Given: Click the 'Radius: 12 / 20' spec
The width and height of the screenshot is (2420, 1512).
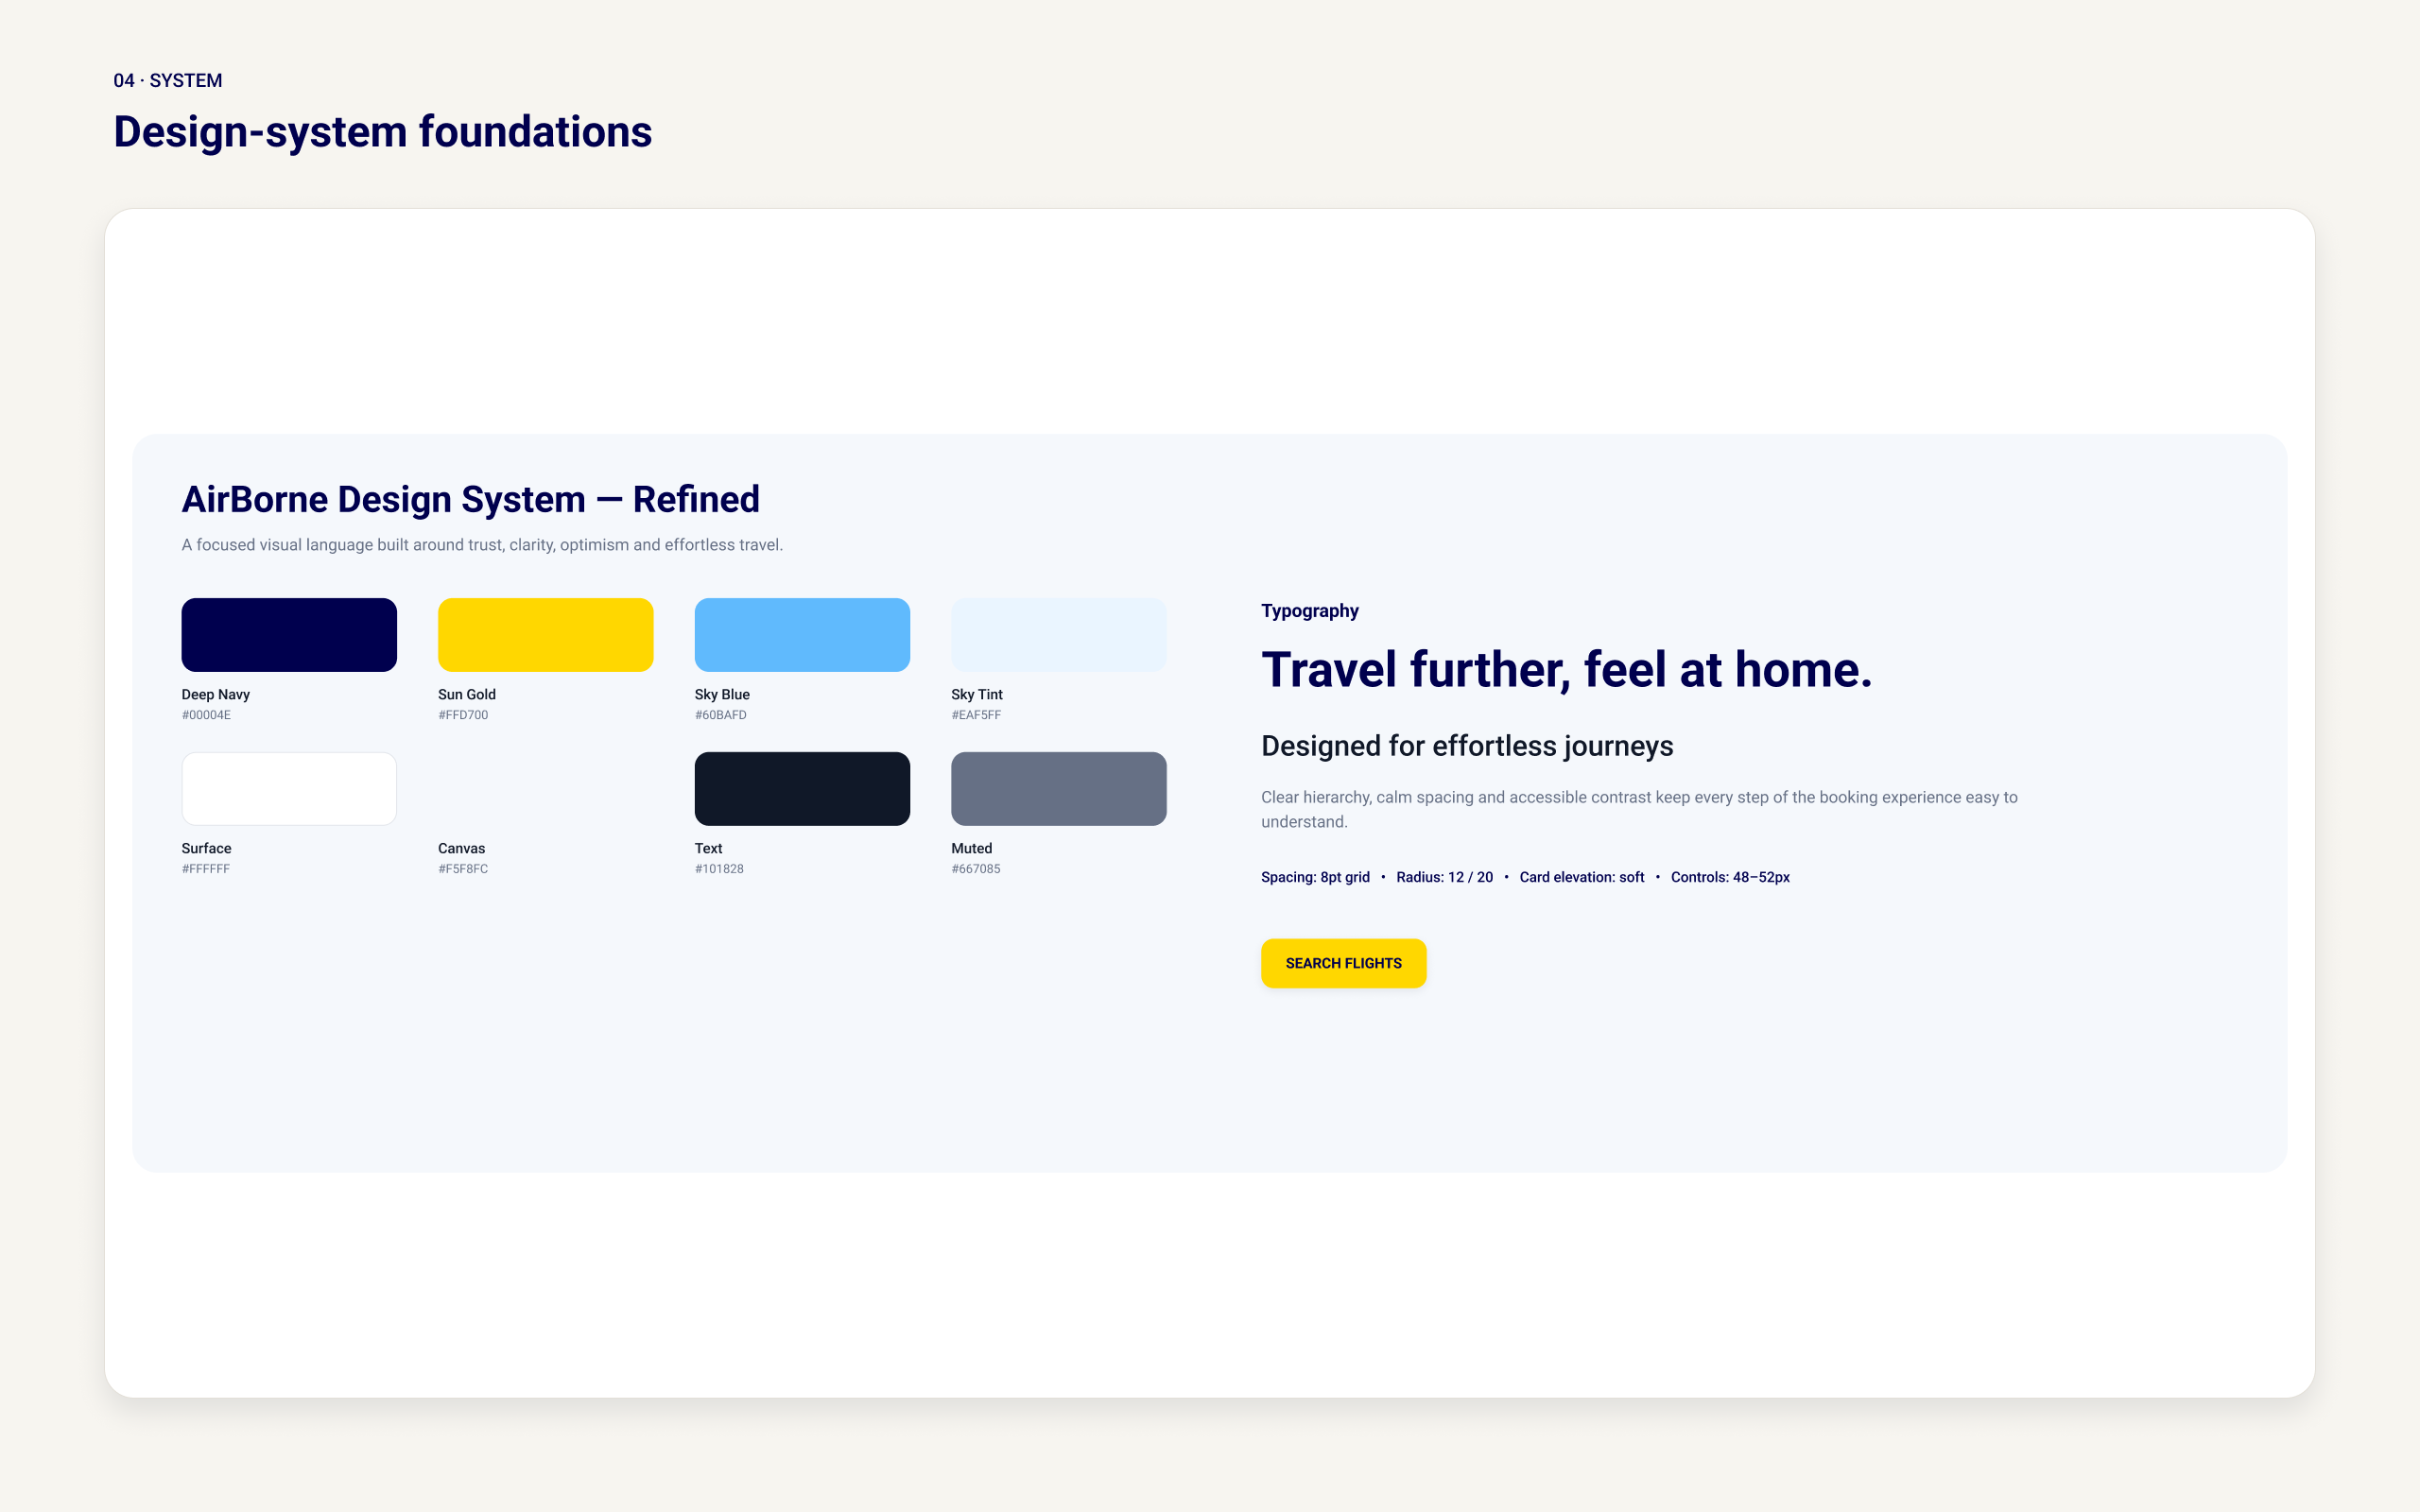Looking at the screenshot, I should [1444, 877].
